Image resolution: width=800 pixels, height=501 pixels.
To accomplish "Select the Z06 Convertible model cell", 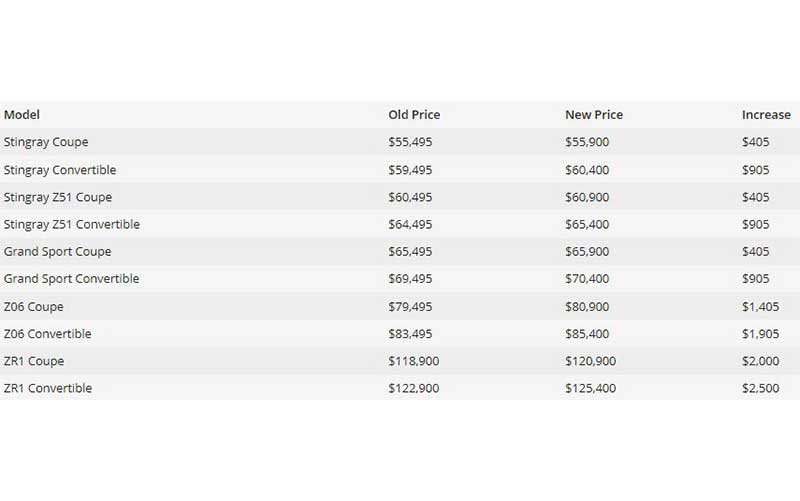I will click(48, 333).
